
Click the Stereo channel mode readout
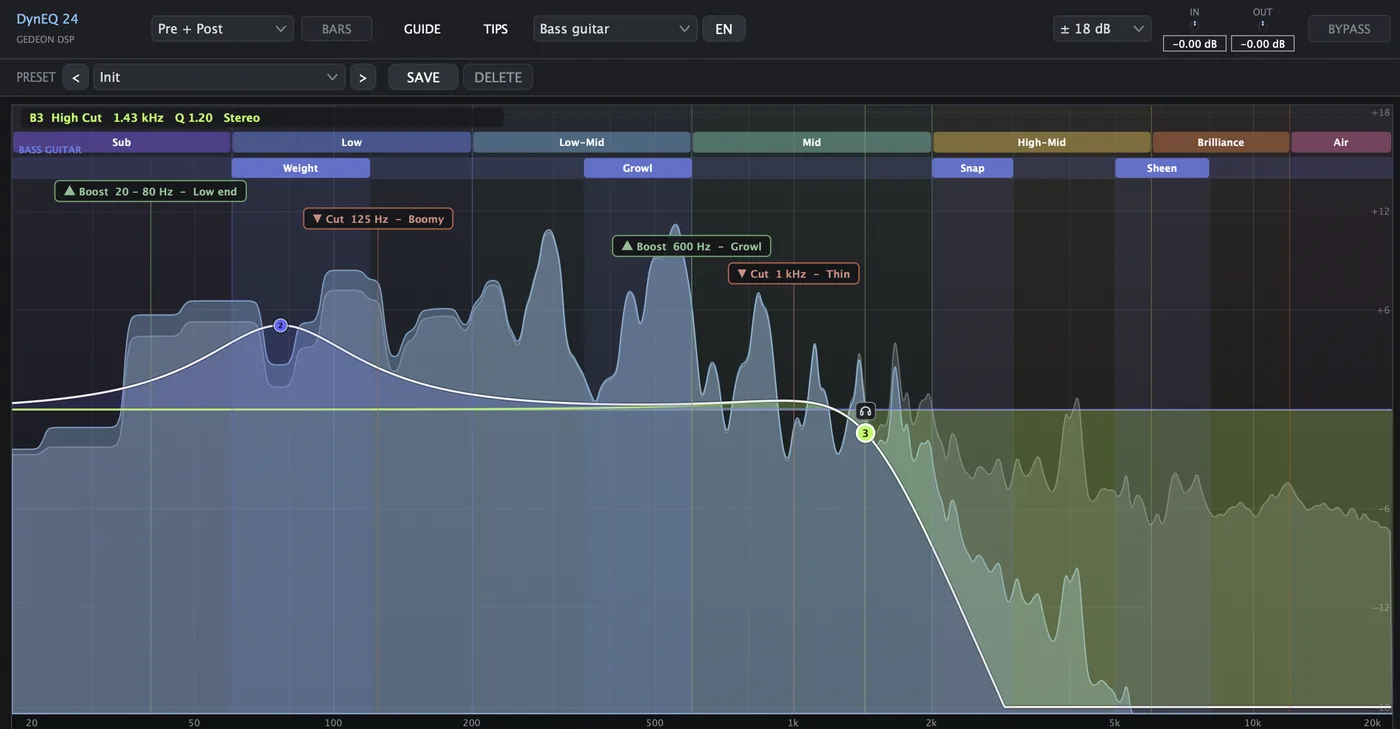click(x=242, y=118)
